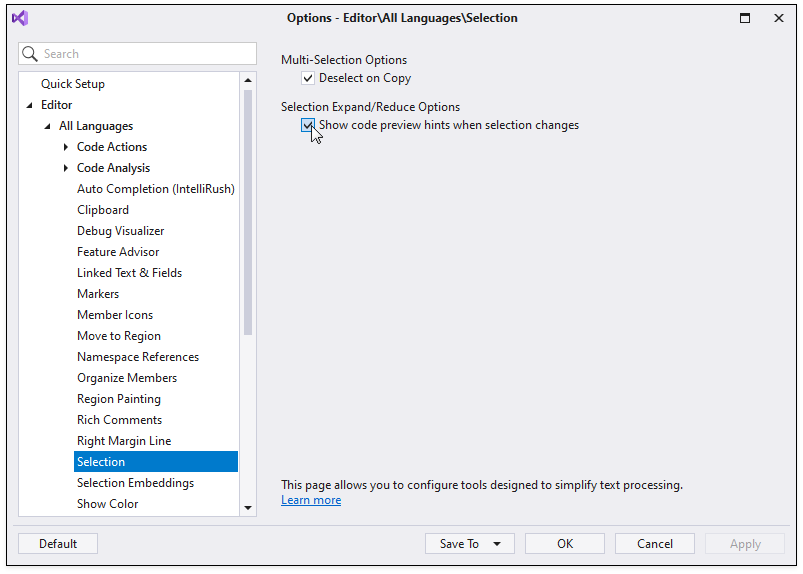The height and width of the screenshot is (574, 803).
Task: Toggle Show code preview hints checkbox
Action: pos(308,125)
